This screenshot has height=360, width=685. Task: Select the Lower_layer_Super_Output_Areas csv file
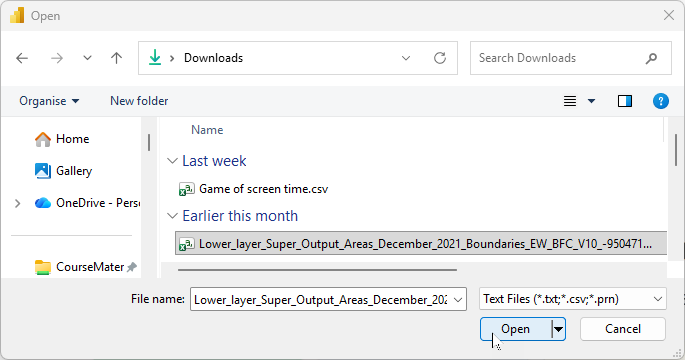click(x=421, y=243)
